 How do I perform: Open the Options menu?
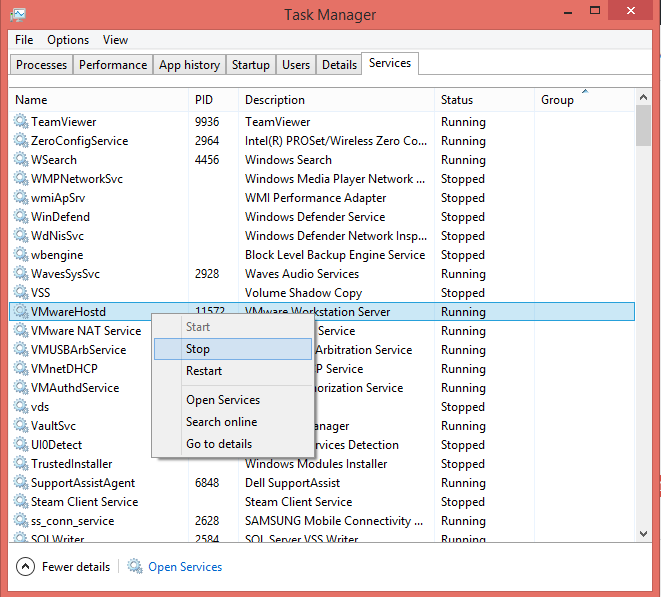68,40
